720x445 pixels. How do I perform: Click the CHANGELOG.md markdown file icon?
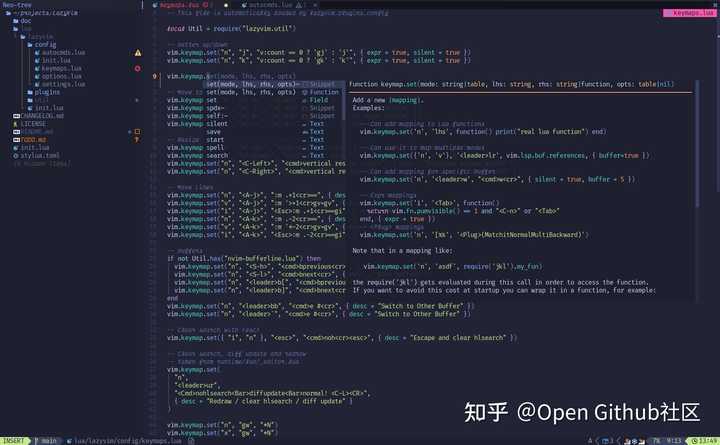click(x=13, y=116)
